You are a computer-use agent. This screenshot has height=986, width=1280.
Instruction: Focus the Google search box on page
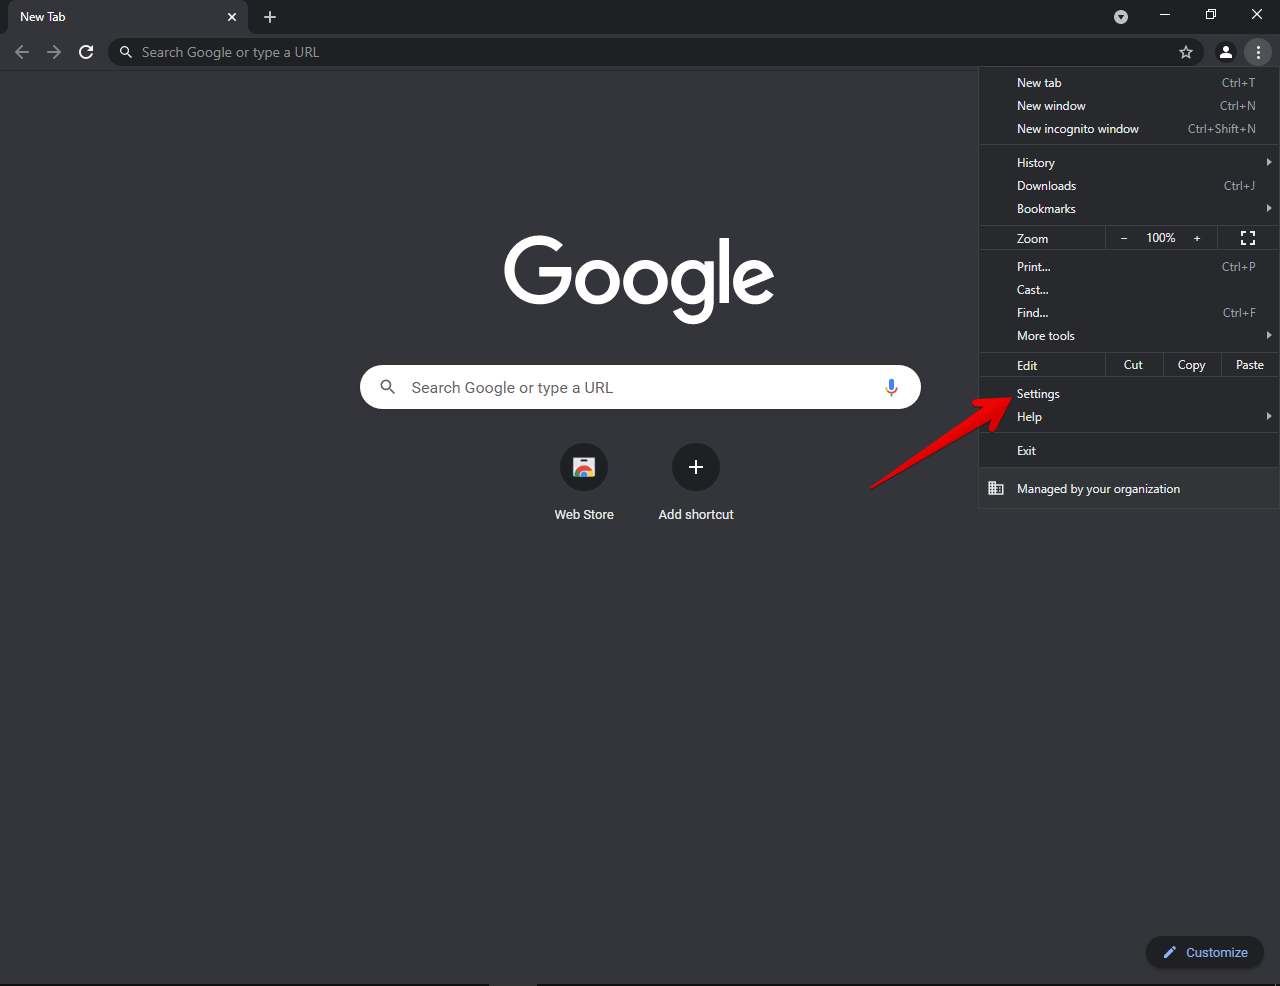(640, 387)
